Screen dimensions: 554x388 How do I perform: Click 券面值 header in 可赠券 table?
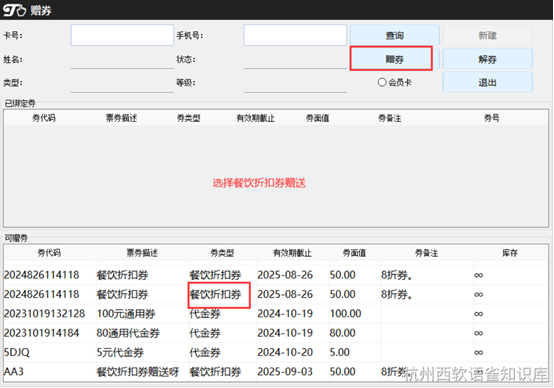[354, 253]
